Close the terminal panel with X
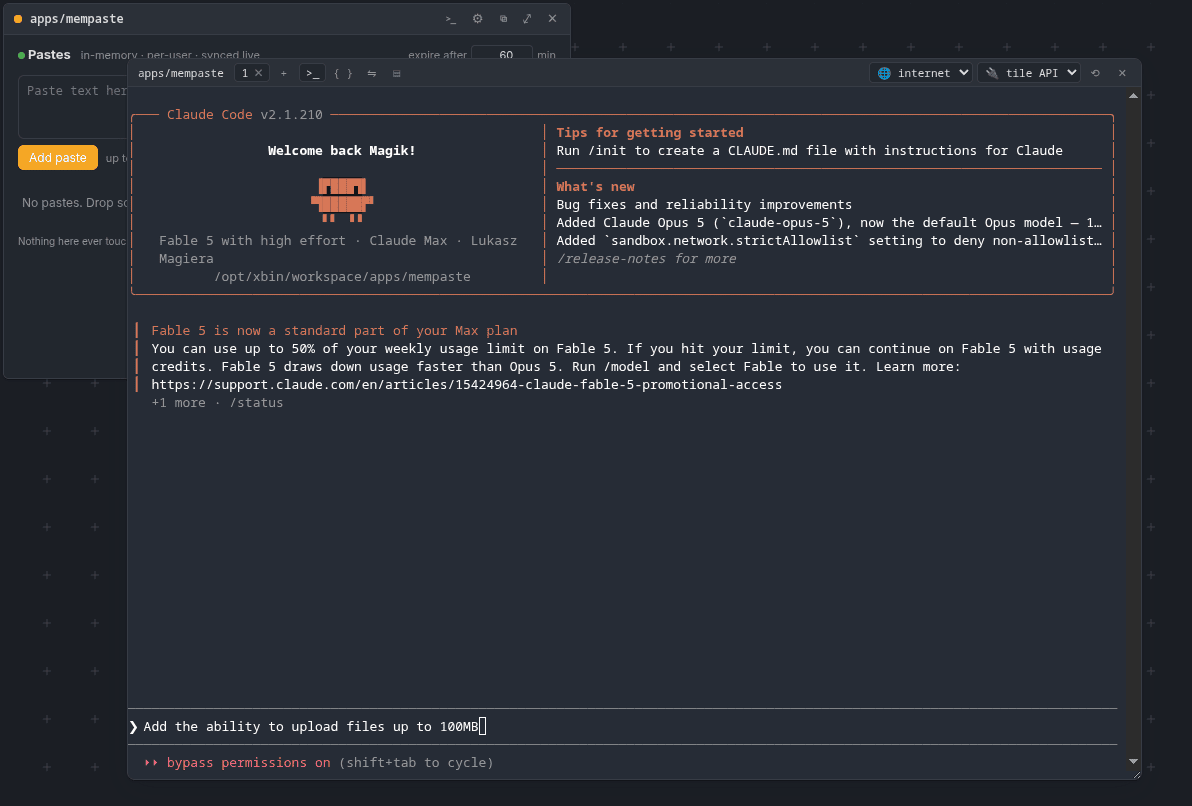1192x806 pixels. pos(1122,73)
